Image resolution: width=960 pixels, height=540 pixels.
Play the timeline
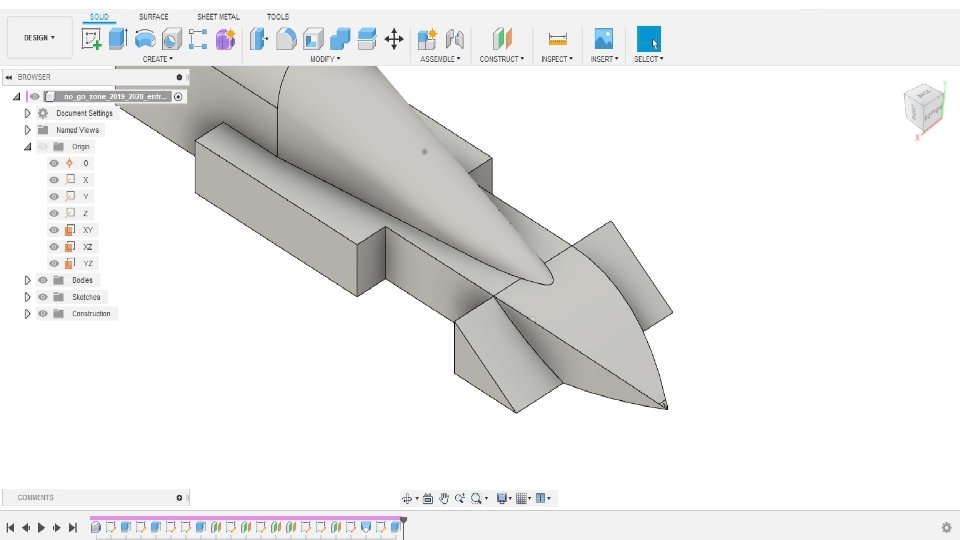pyautogui.click(x=41, y=527)
